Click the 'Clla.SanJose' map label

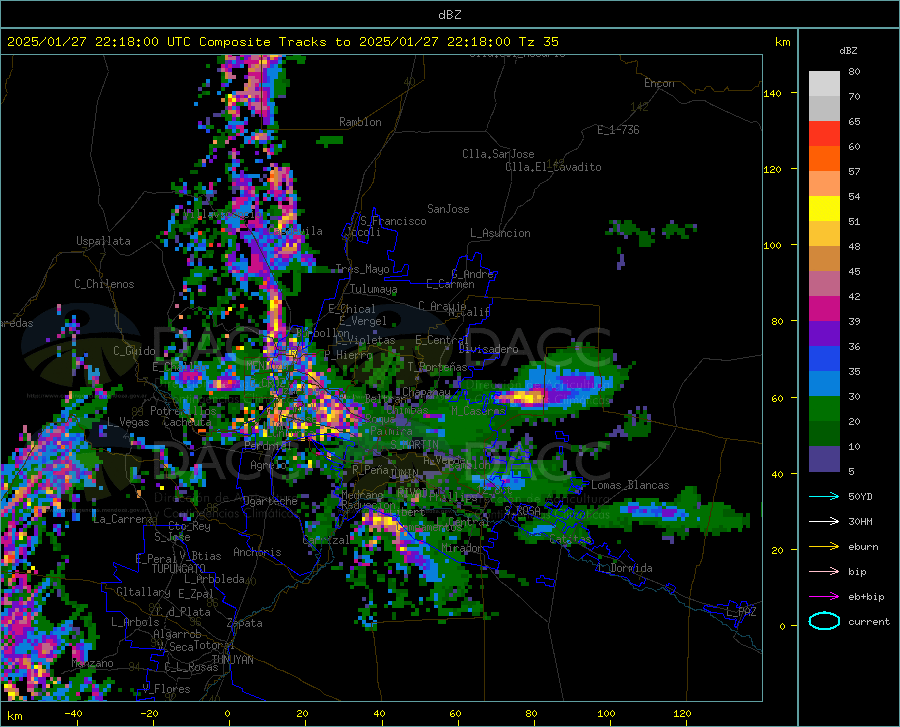coord(498,154)
